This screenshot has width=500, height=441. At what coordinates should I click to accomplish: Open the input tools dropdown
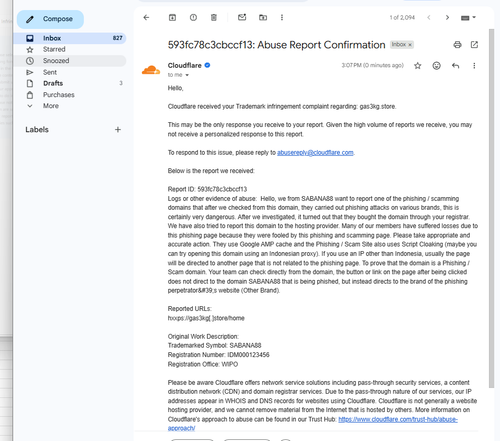pos(468,18)
